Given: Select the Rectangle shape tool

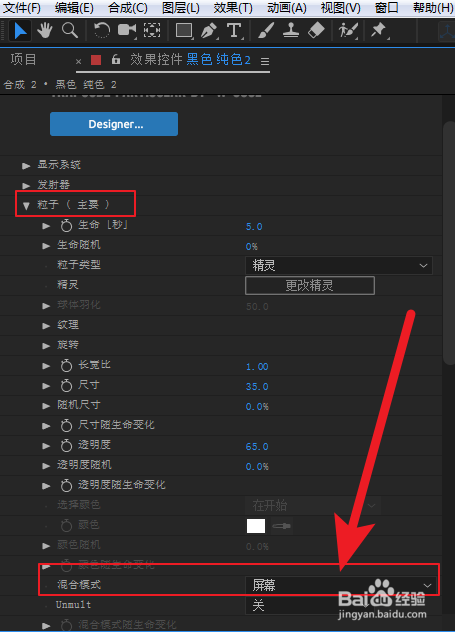Looking at the screenshot, I should click(x=184, y=31).
